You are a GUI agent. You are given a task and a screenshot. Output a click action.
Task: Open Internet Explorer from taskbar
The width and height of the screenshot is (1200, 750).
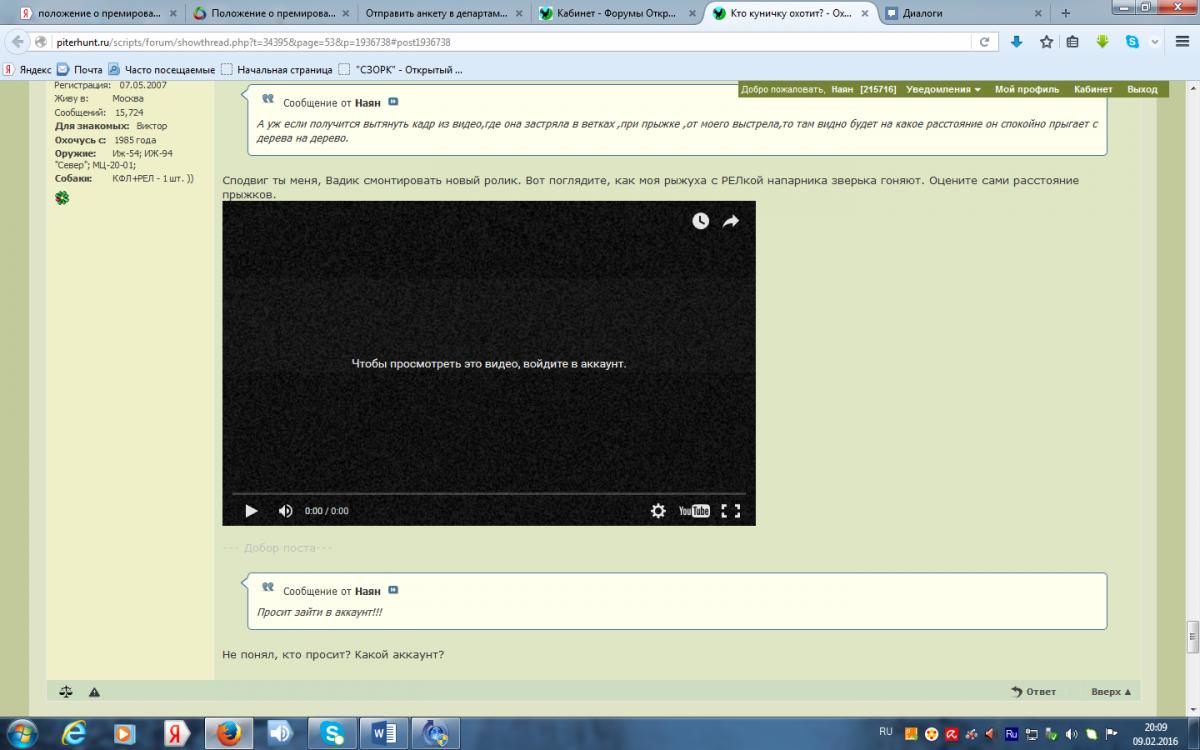75,733
